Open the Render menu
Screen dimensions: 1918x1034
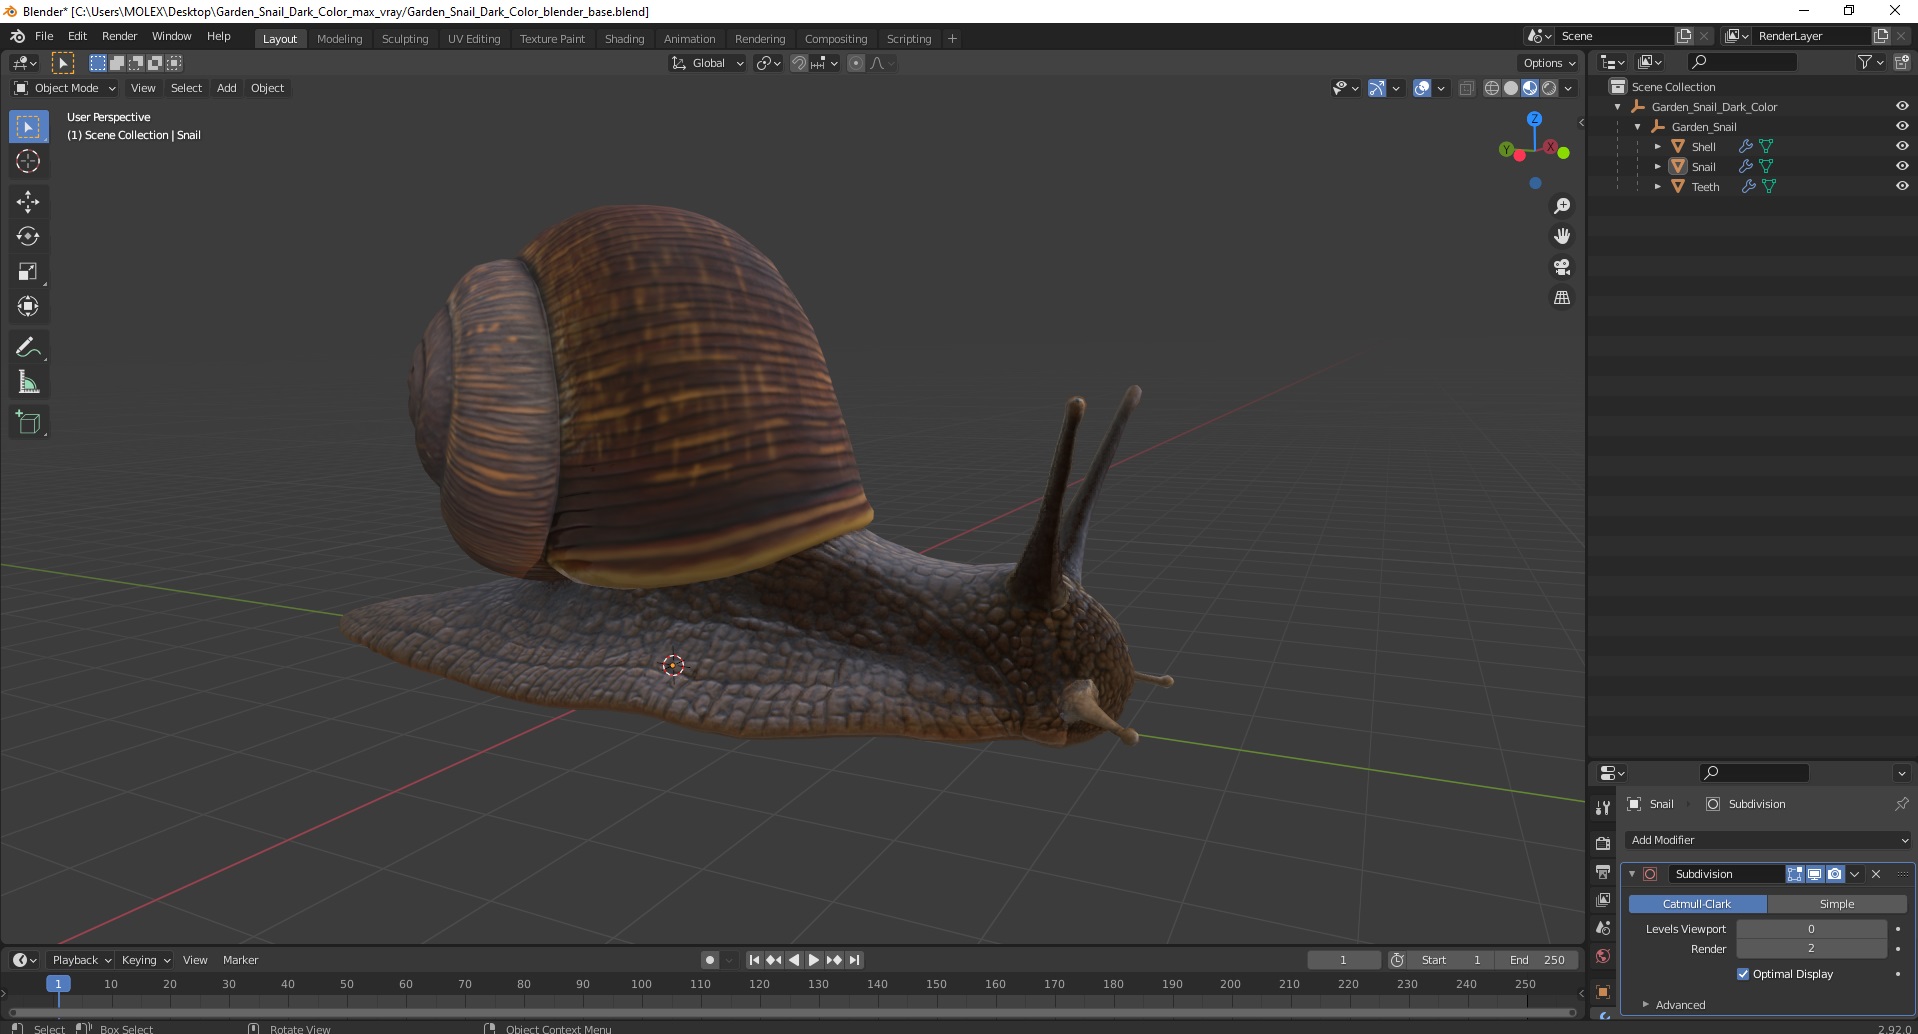(x=119, y=36)
